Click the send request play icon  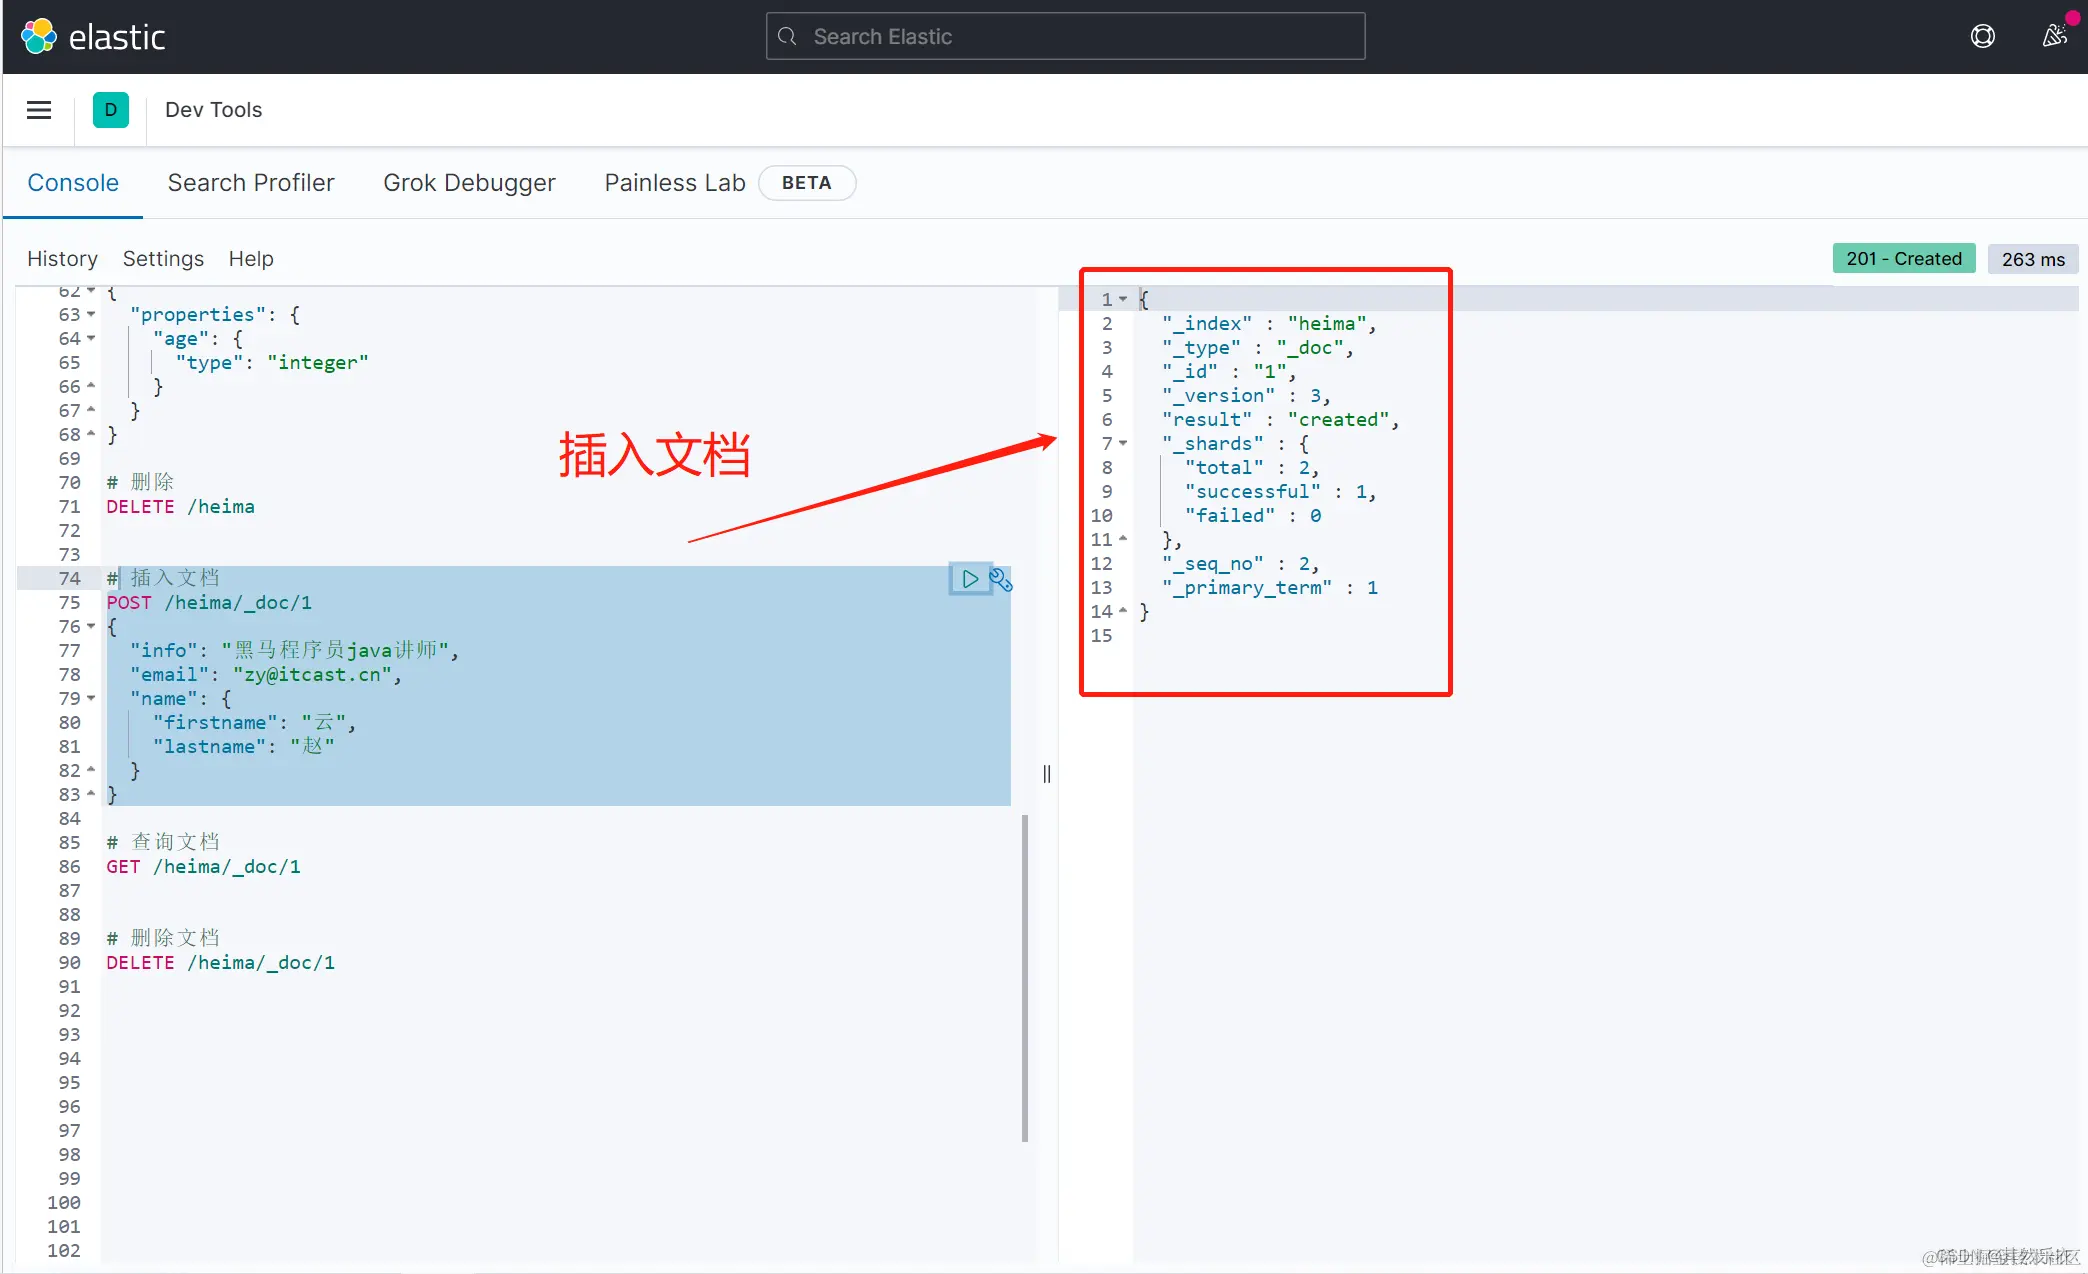click(969, 579)
